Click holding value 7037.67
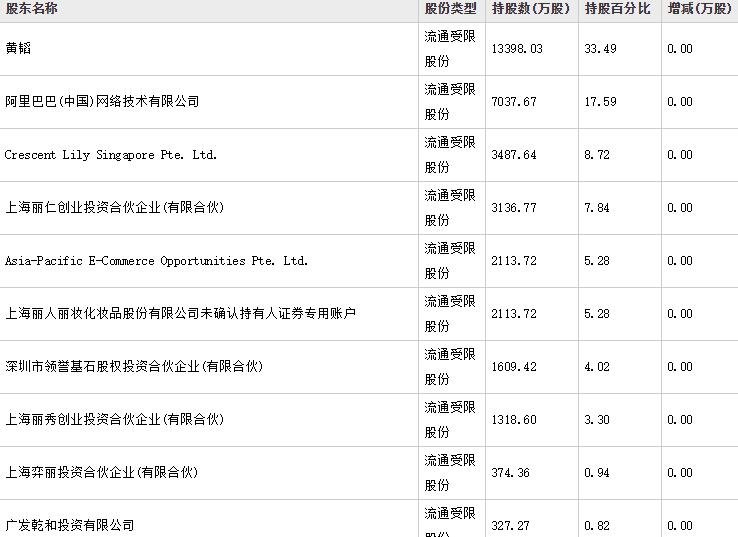738x537 pixels. (x=514, y=102)
